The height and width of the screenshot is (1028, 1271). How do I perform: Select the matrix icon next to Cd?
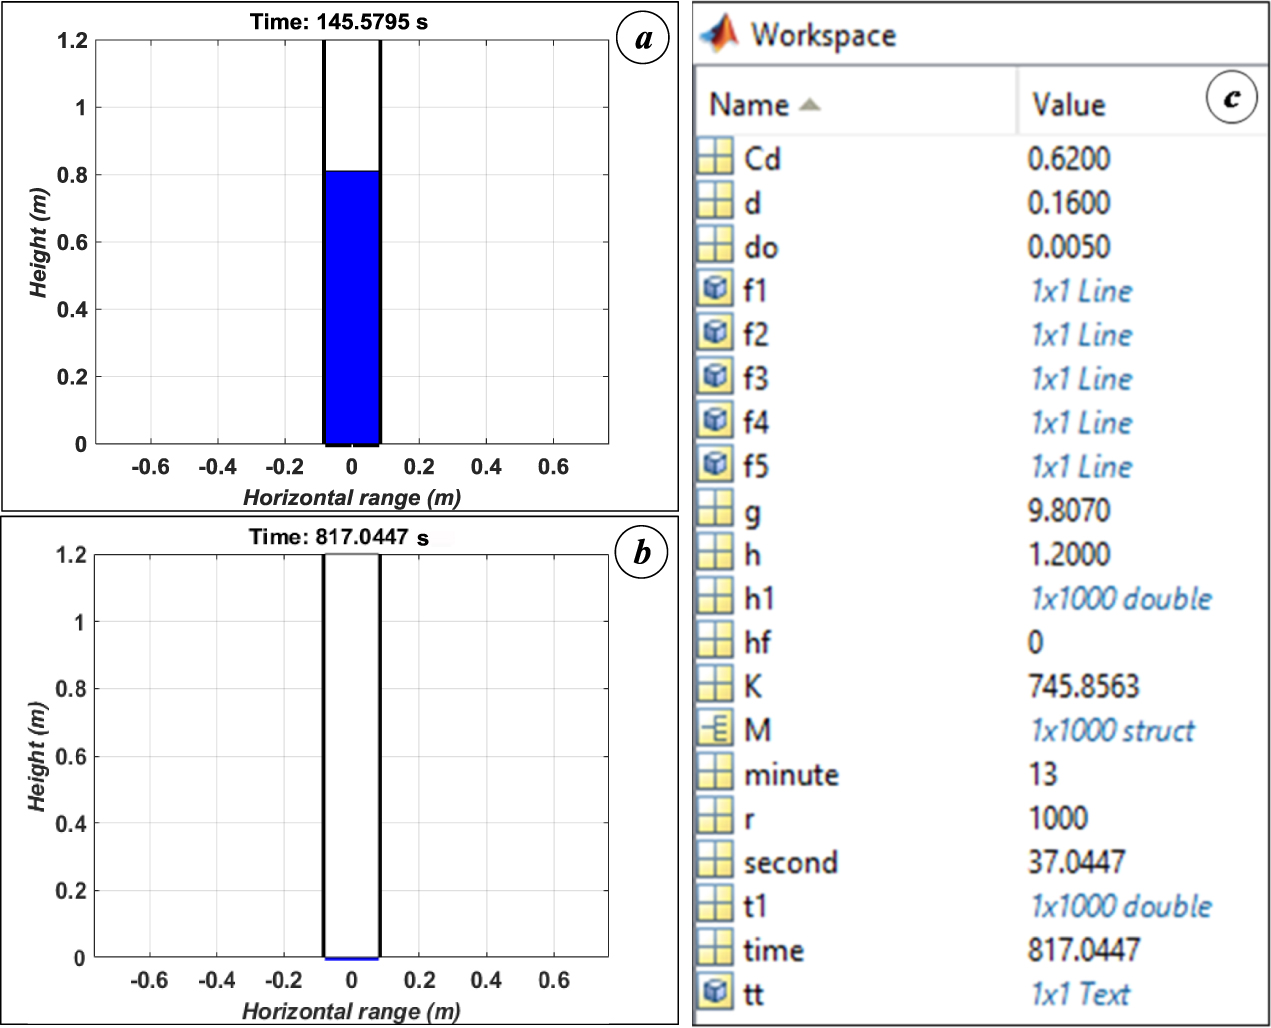click(x=716, y=159)
